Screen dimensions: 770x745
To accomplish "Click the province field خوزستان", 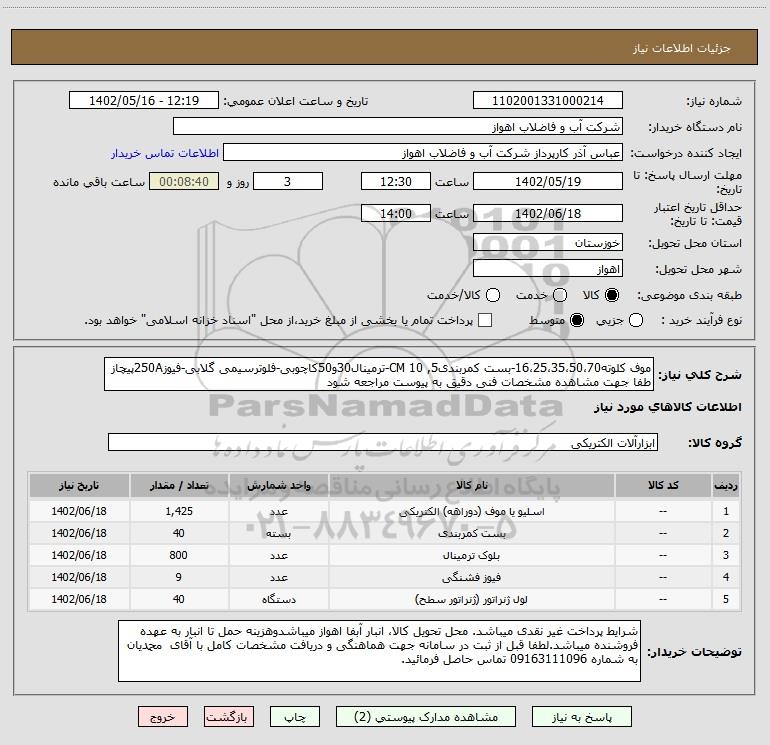I will (548, 243).
